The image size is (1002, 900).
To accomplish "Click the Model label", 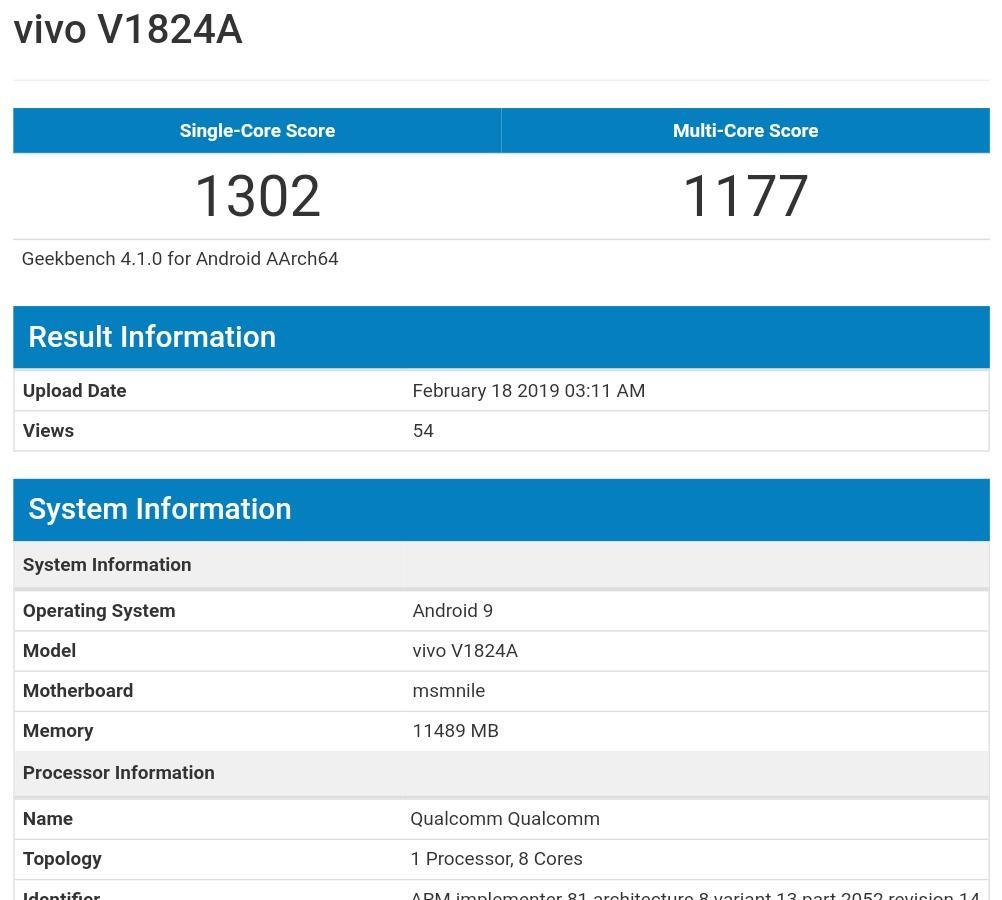I will 49,651.
